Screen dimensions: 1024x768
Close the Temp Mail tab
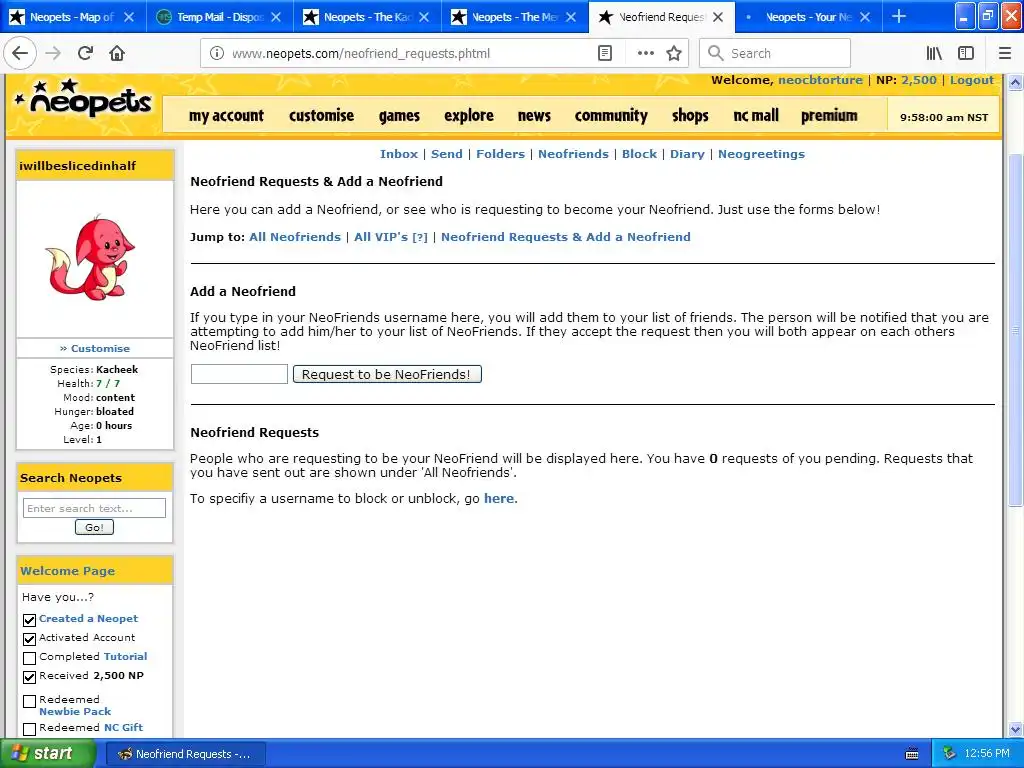point(276,17)
